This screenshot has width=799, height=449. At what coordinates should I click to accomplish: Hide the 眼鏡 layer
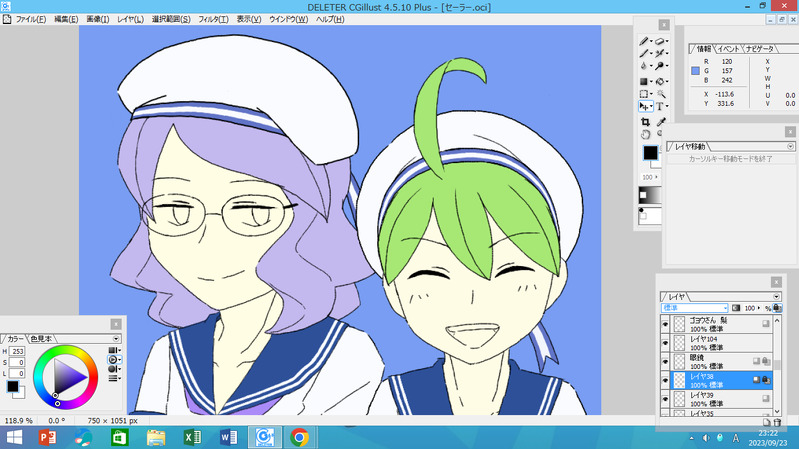tap(665, 362)
